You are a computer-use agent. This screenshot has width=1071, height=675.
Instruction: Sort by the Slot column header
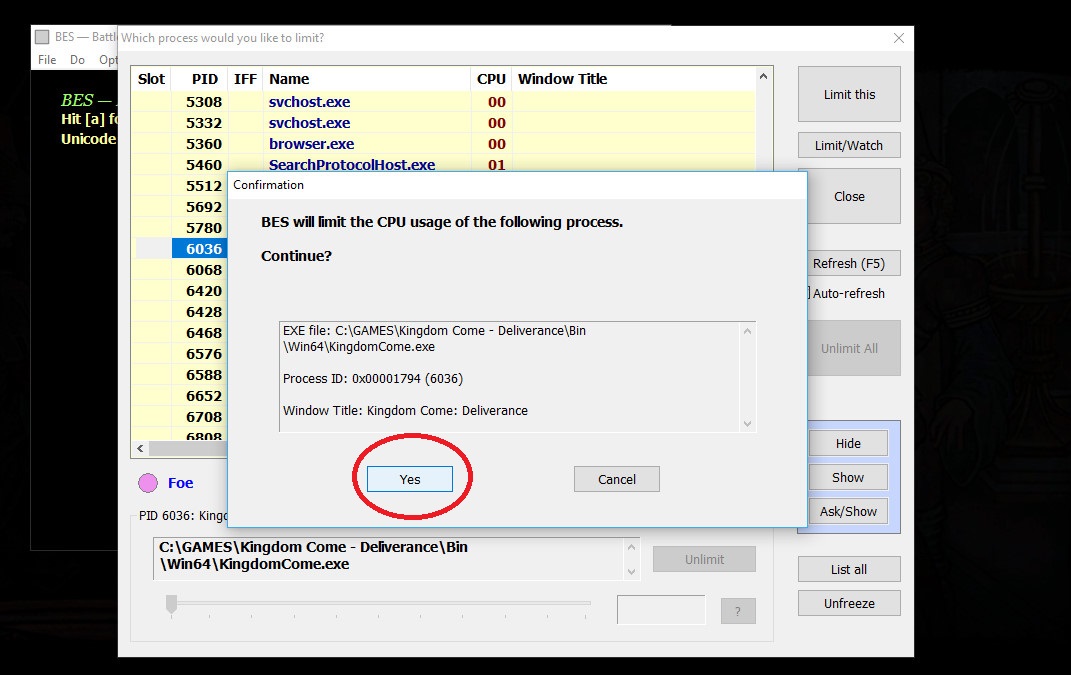coord(151,79)
